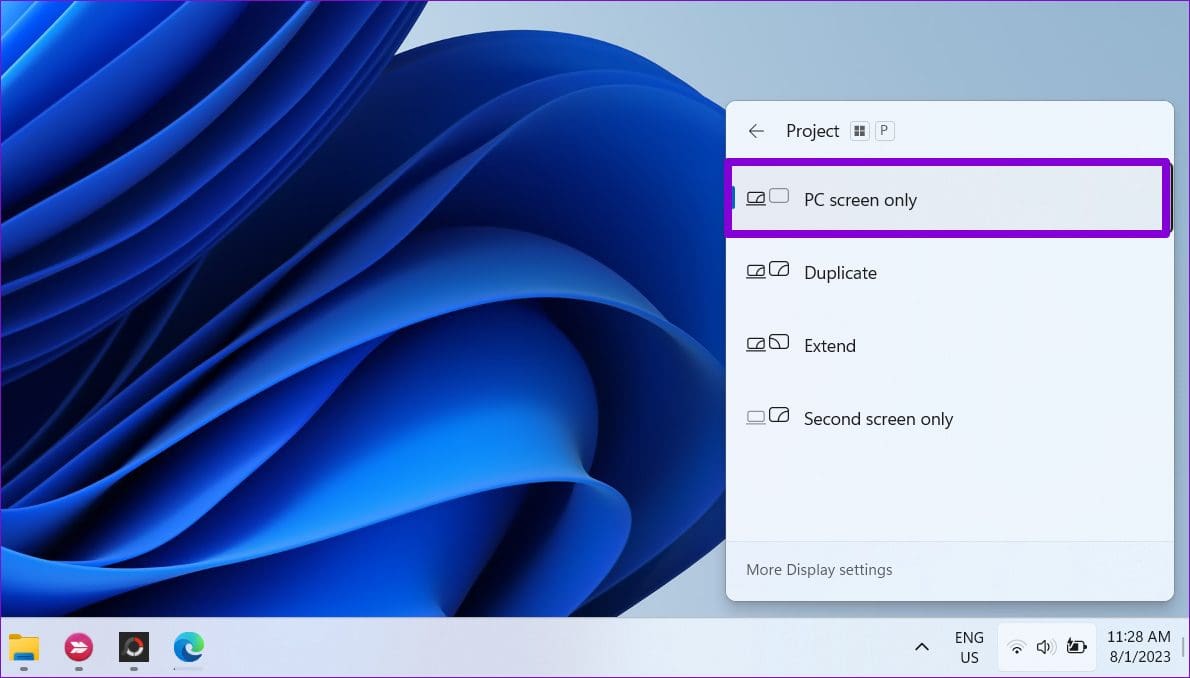Enable Second screen only mode
The height and width of the screenshot is (678, 1190).
pyautogui.click(x=877, y=418)
